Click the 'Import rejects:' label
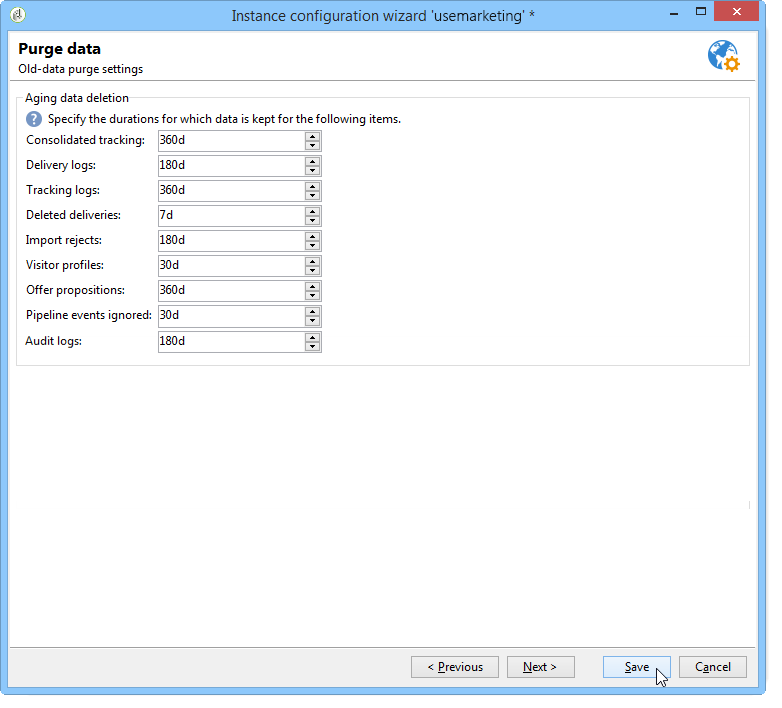Image resolution: width=782 pixels, height=708 pixels. (x=64, y=240)
